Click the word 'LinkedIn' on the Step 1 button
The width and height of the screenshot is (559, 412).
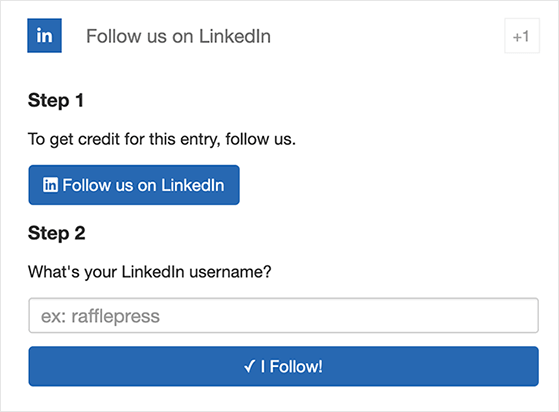pos(193,185)
